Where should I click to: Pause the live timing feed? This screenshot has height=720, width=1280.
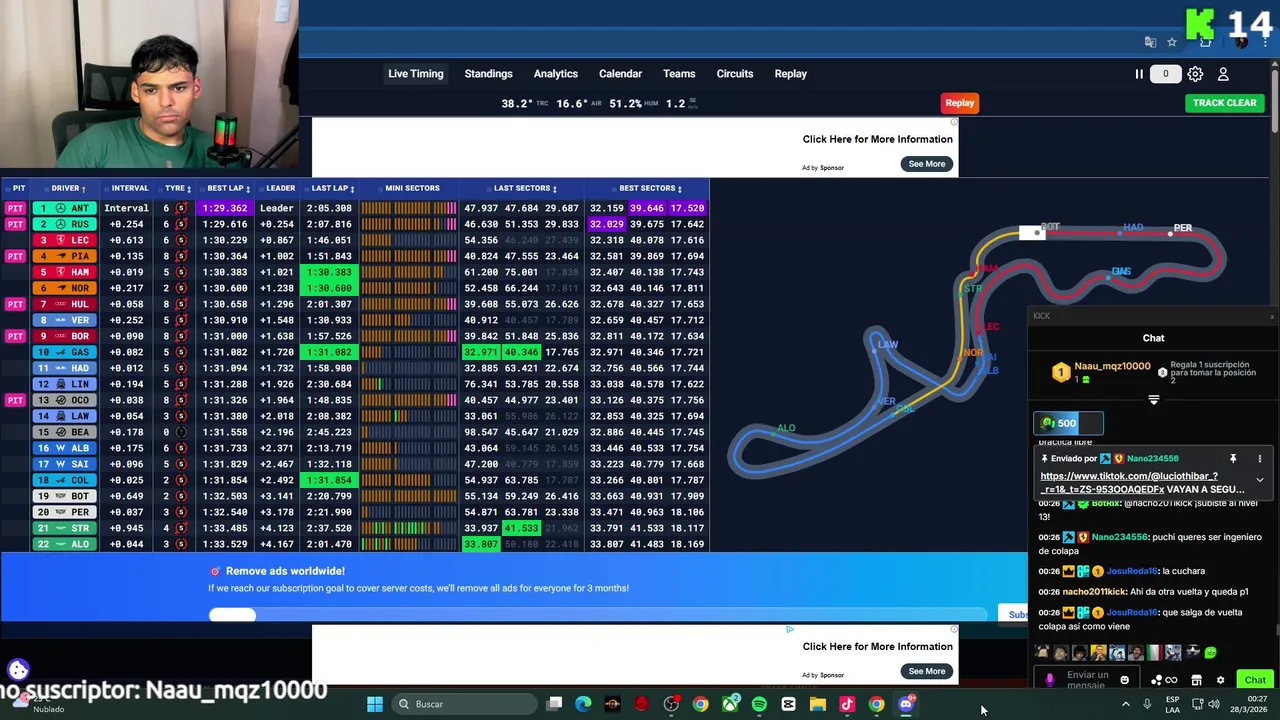pos(1138,74)
